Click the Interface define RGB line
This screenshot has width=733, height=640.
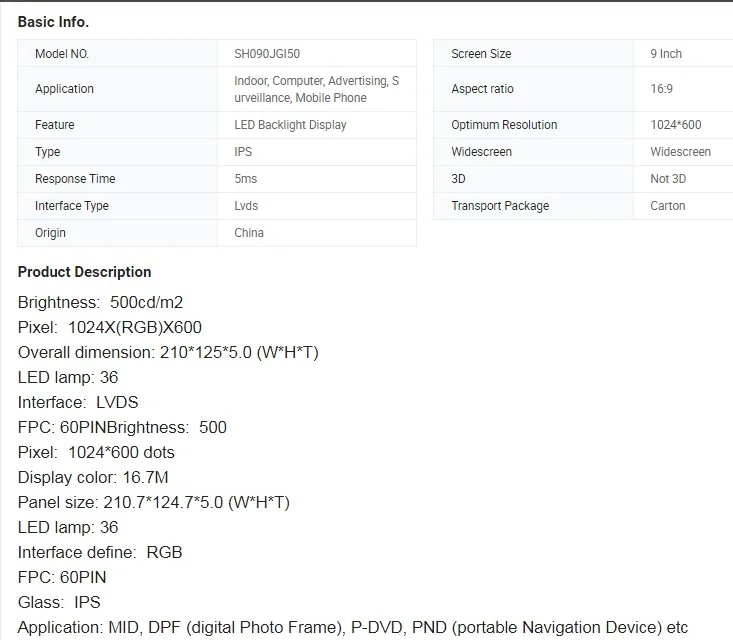(100, 553)
